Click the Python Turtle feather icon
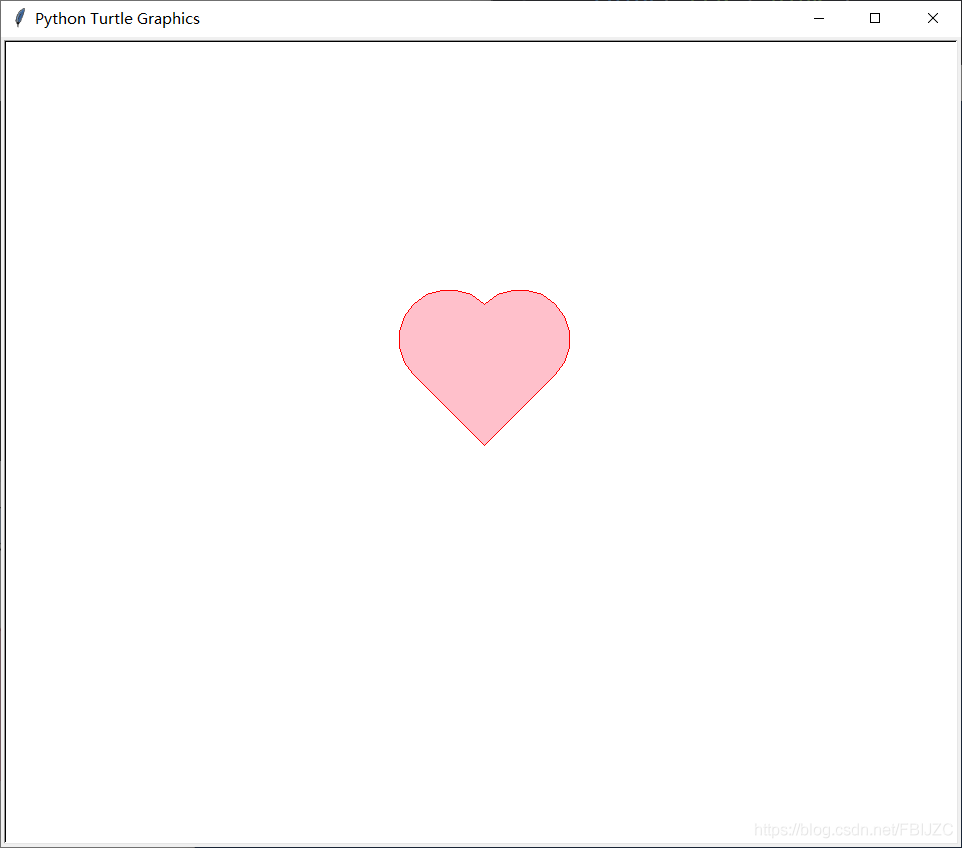 tap(20, 18)
